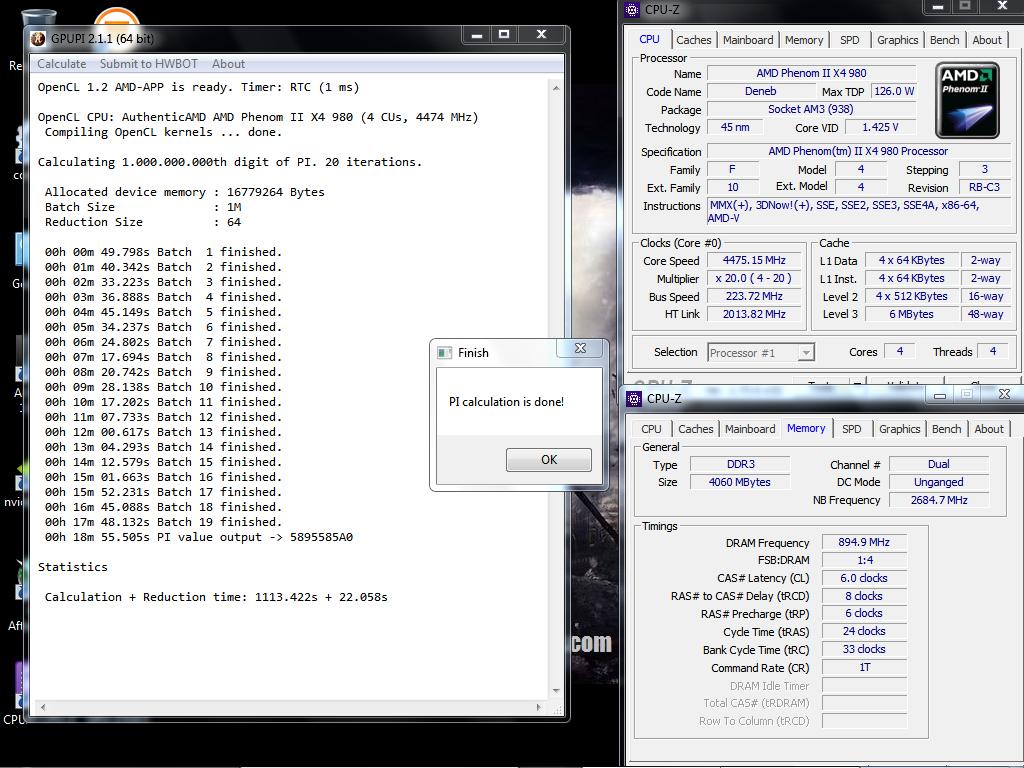Open SPD tab in top CPU-Z window

point(850,40)
